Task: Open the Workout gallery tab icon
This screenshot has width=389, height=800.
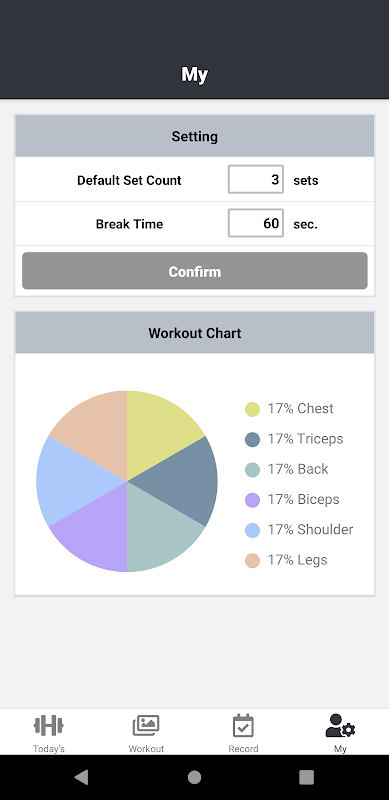Action: coord(146,725)
